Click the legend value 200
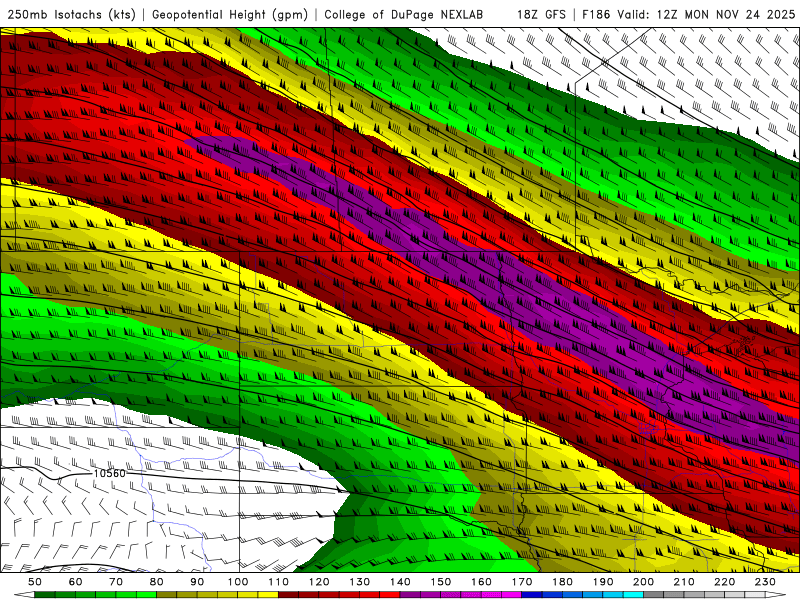 click(643, 582)
